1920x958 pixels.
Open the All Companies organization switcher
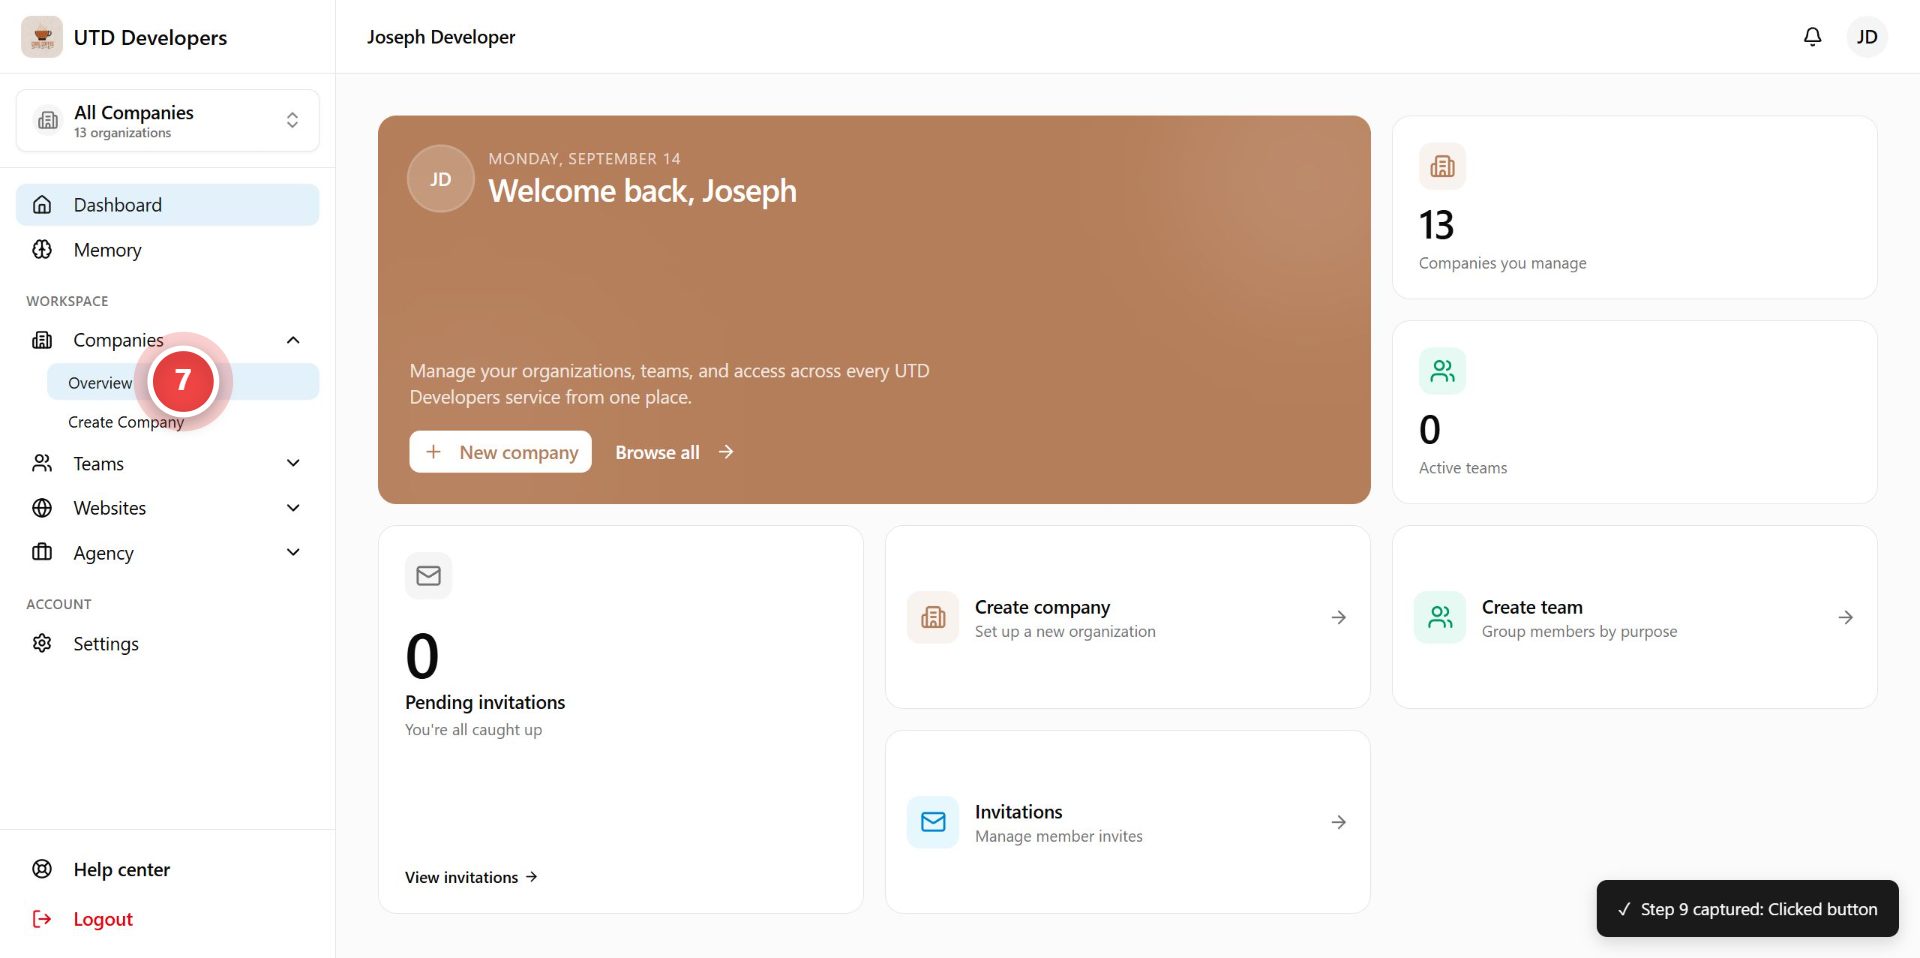pyautogui.click(x=168, y=121)
